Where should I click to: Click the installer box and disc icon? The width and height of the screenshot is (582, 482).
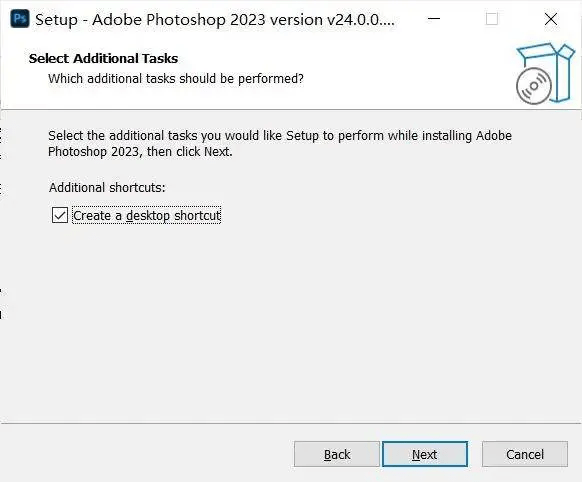[545, 74]
